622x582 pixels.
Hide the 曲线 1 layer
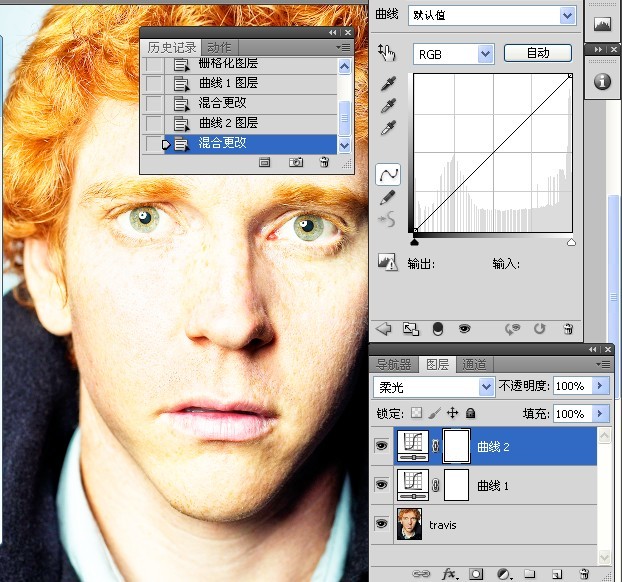(x=382, y=485)
